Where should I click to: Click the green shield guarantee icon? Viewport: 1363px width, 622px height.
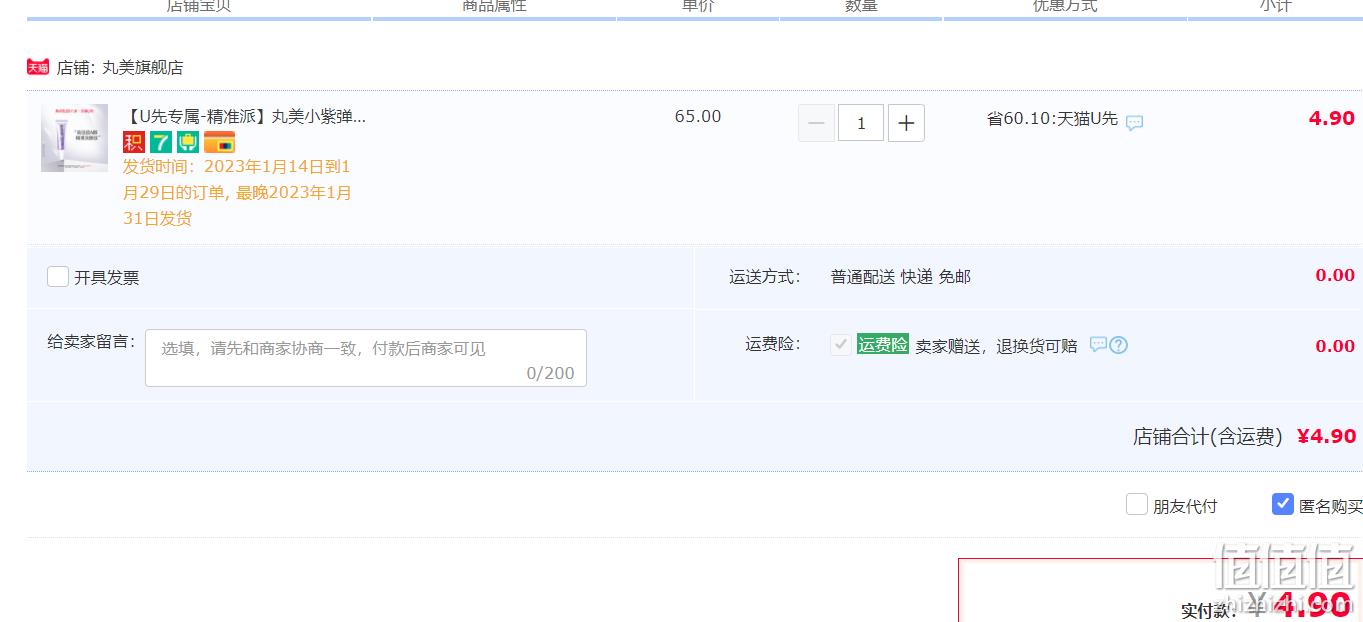(x=188, y=142)
